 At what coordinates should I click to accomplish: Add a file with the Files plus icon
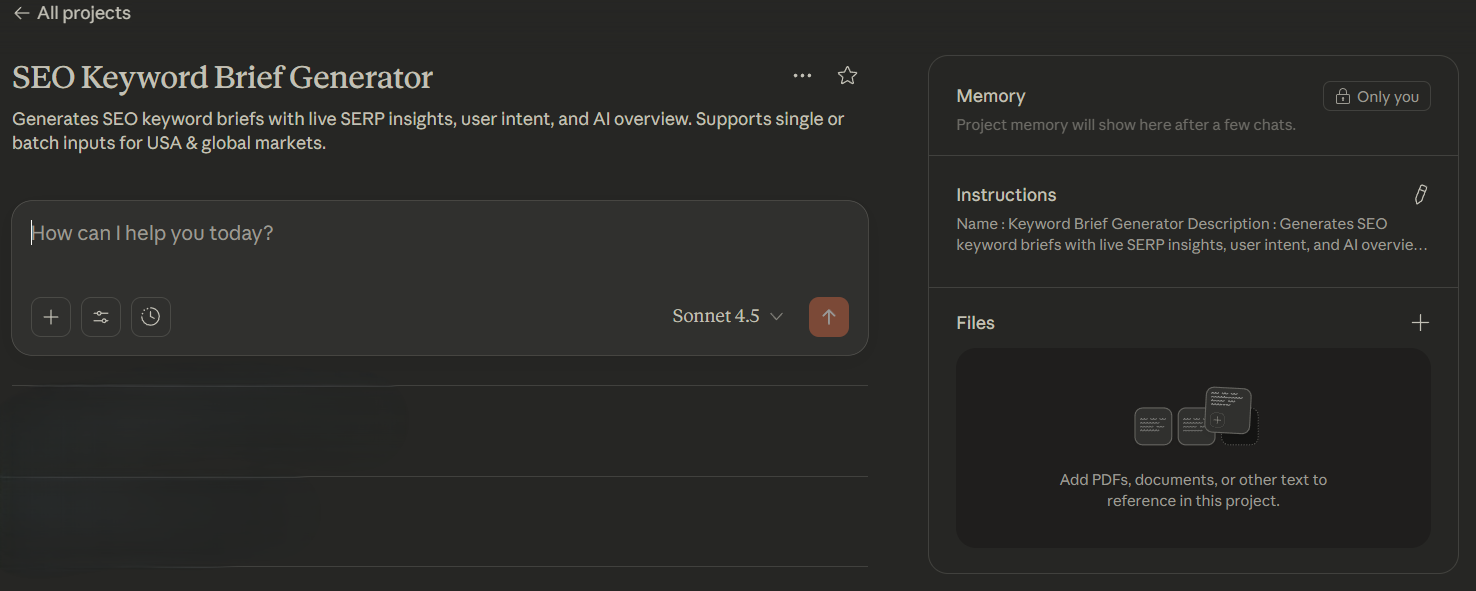pos(1420,323)
